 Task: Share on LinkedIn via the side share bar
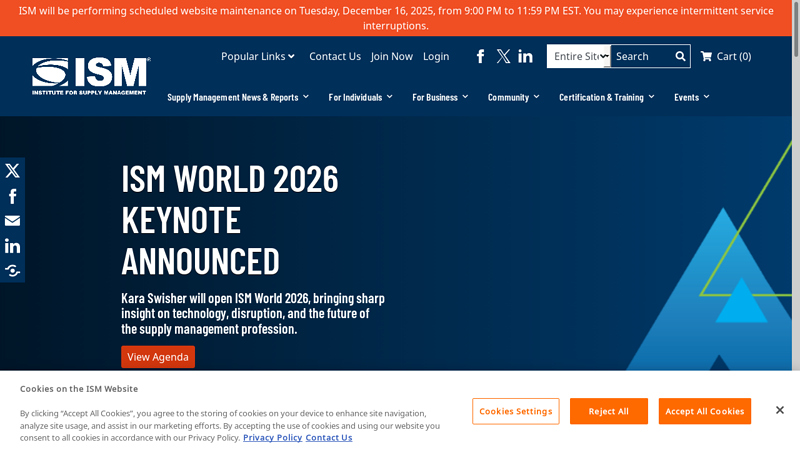pyautogui.click(x=12, y=246)
